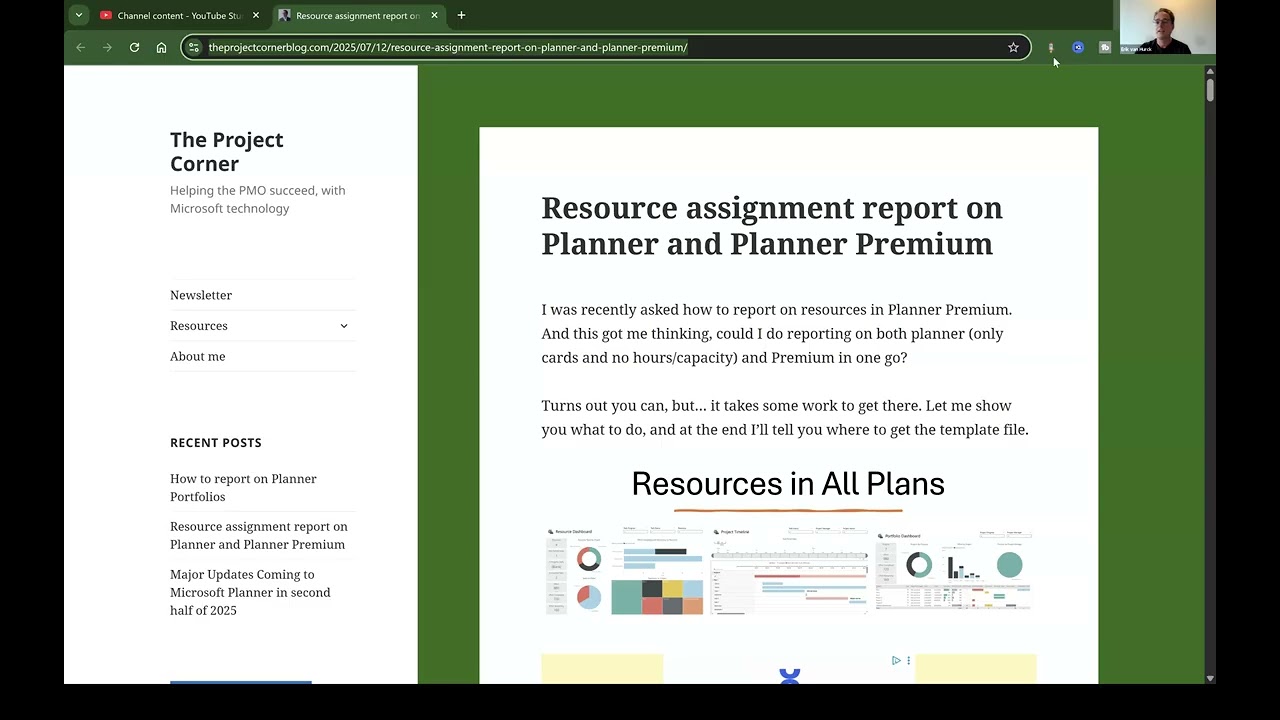Select the Resource assignment report tab
1280x720 pixels.
357,15
